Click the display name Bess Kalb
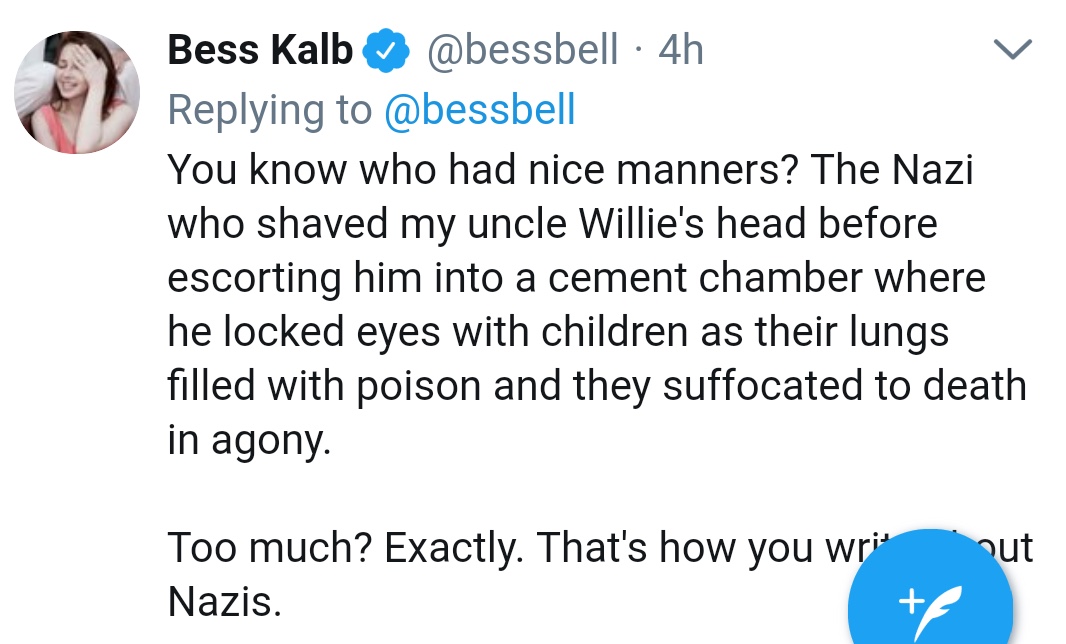 pyautogui.click(x=260, y=50)
